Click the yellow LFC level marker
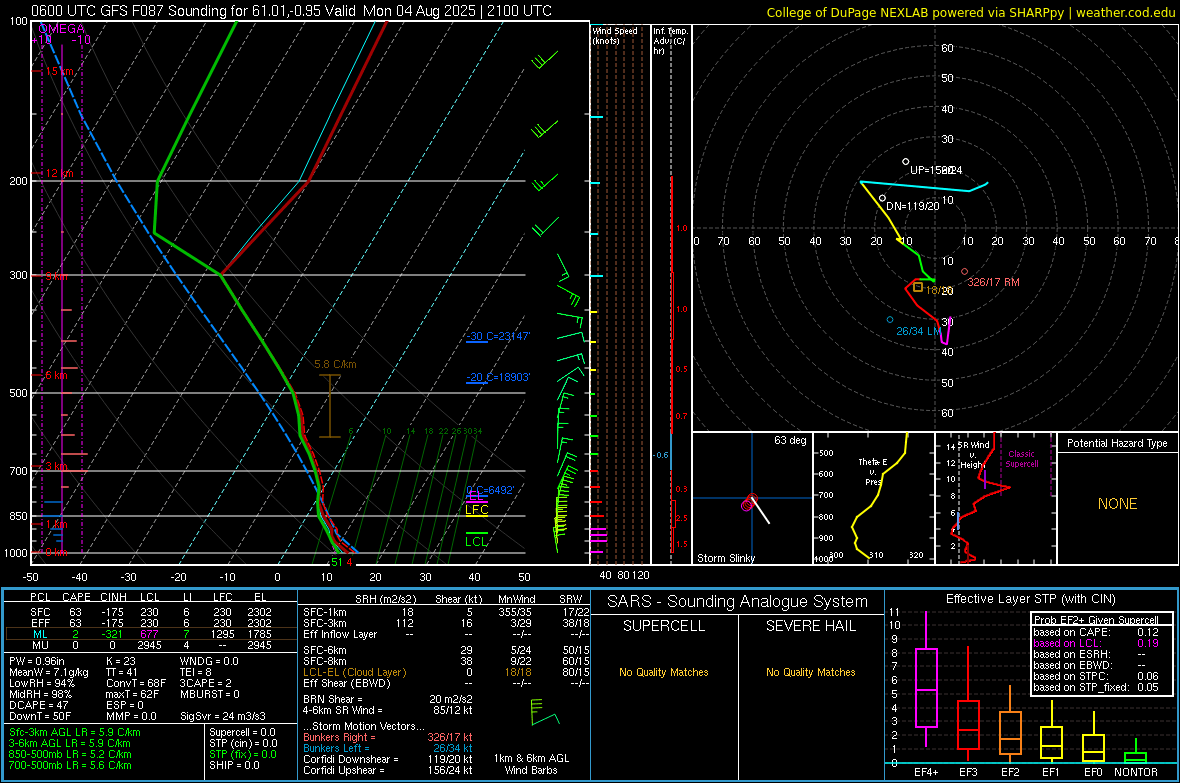Viewport: 1180px width, 783px height. 476,510
